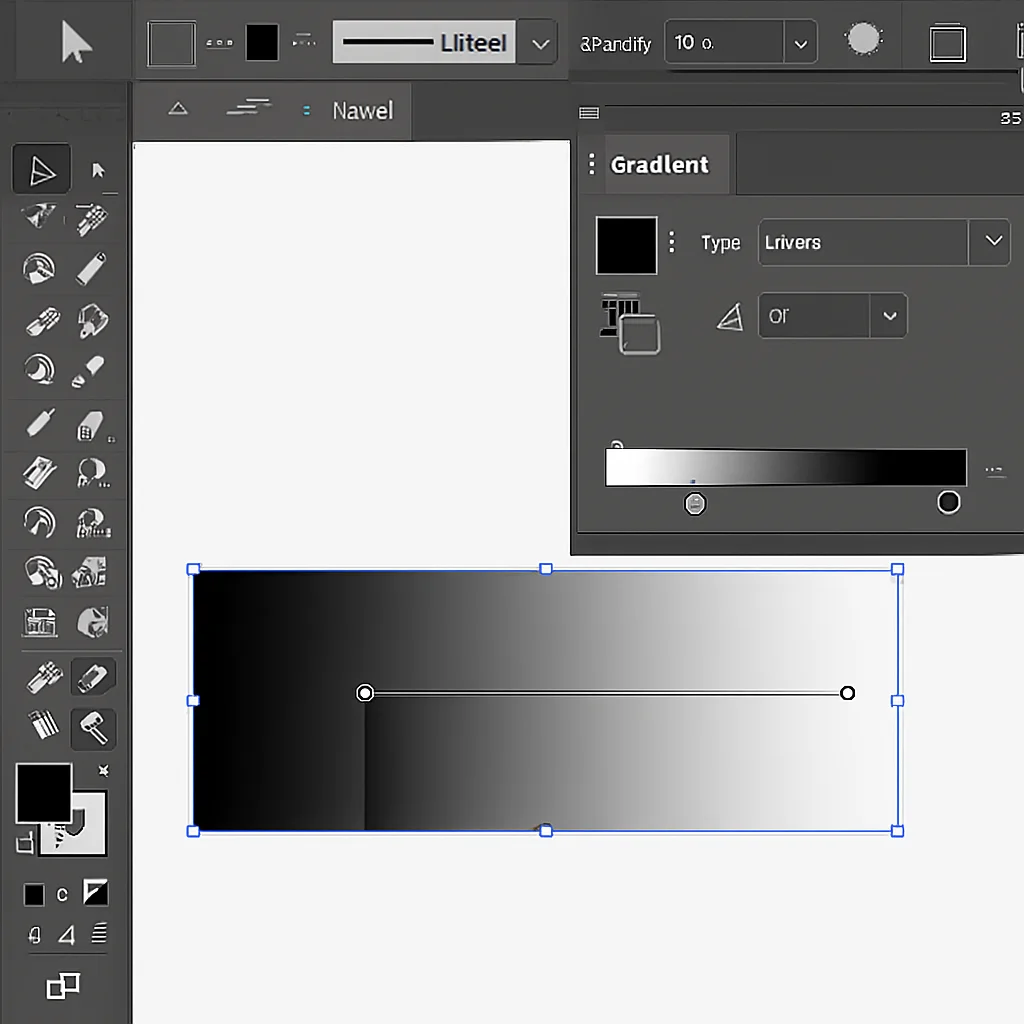The image size is (1024, 1024).
Task: Click the black stroke swatch in control bar
Action: (262, 42)
